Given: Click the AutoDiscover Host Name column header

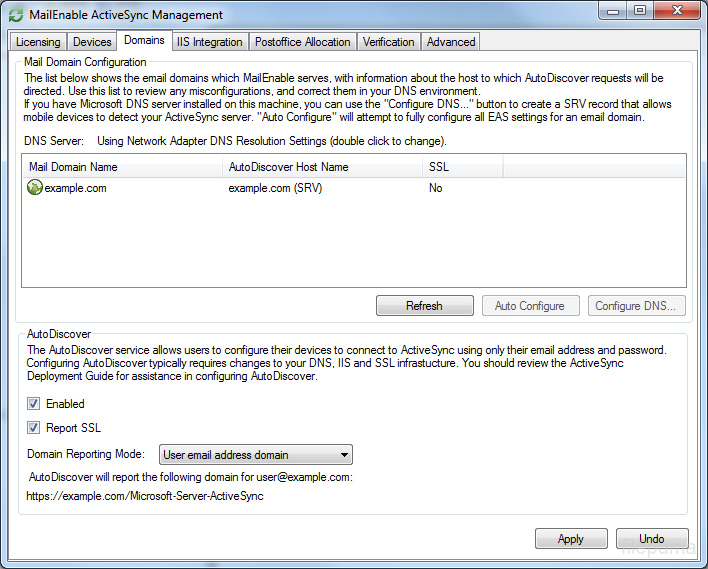Looking at the screenshot, I should click(x=321, y=167).
